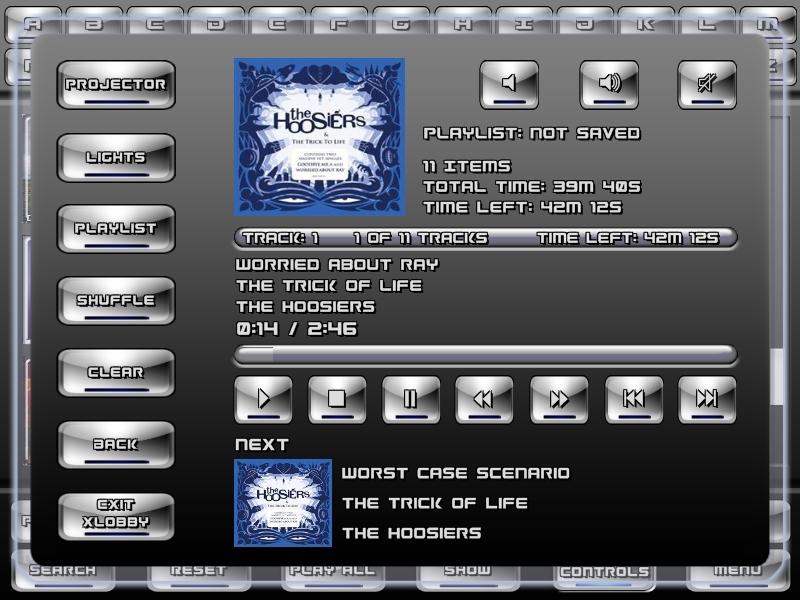Start playback with the Play button
800x600 pixels.
click(x=263, y=399)
